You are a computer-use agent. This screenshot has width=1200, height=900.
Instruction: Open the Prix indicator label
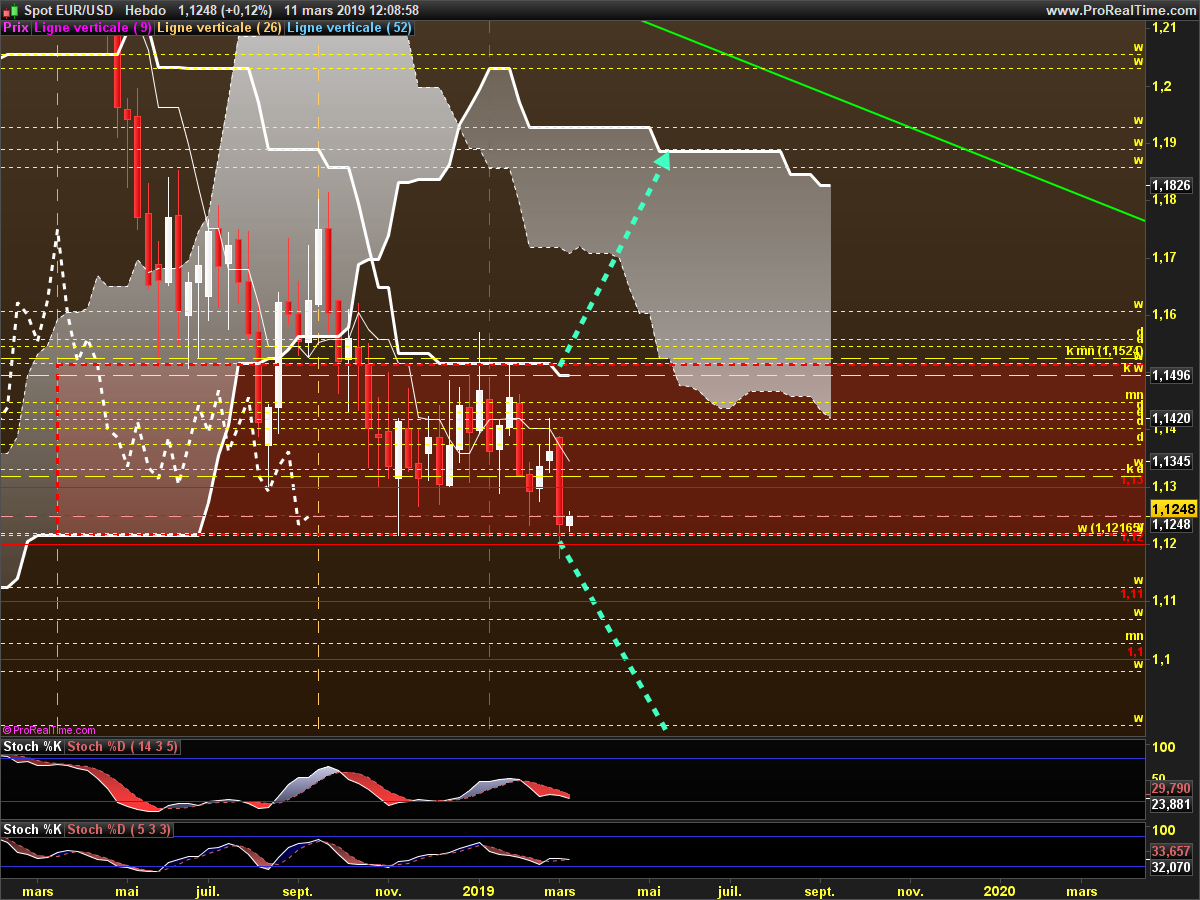[16, 28]
